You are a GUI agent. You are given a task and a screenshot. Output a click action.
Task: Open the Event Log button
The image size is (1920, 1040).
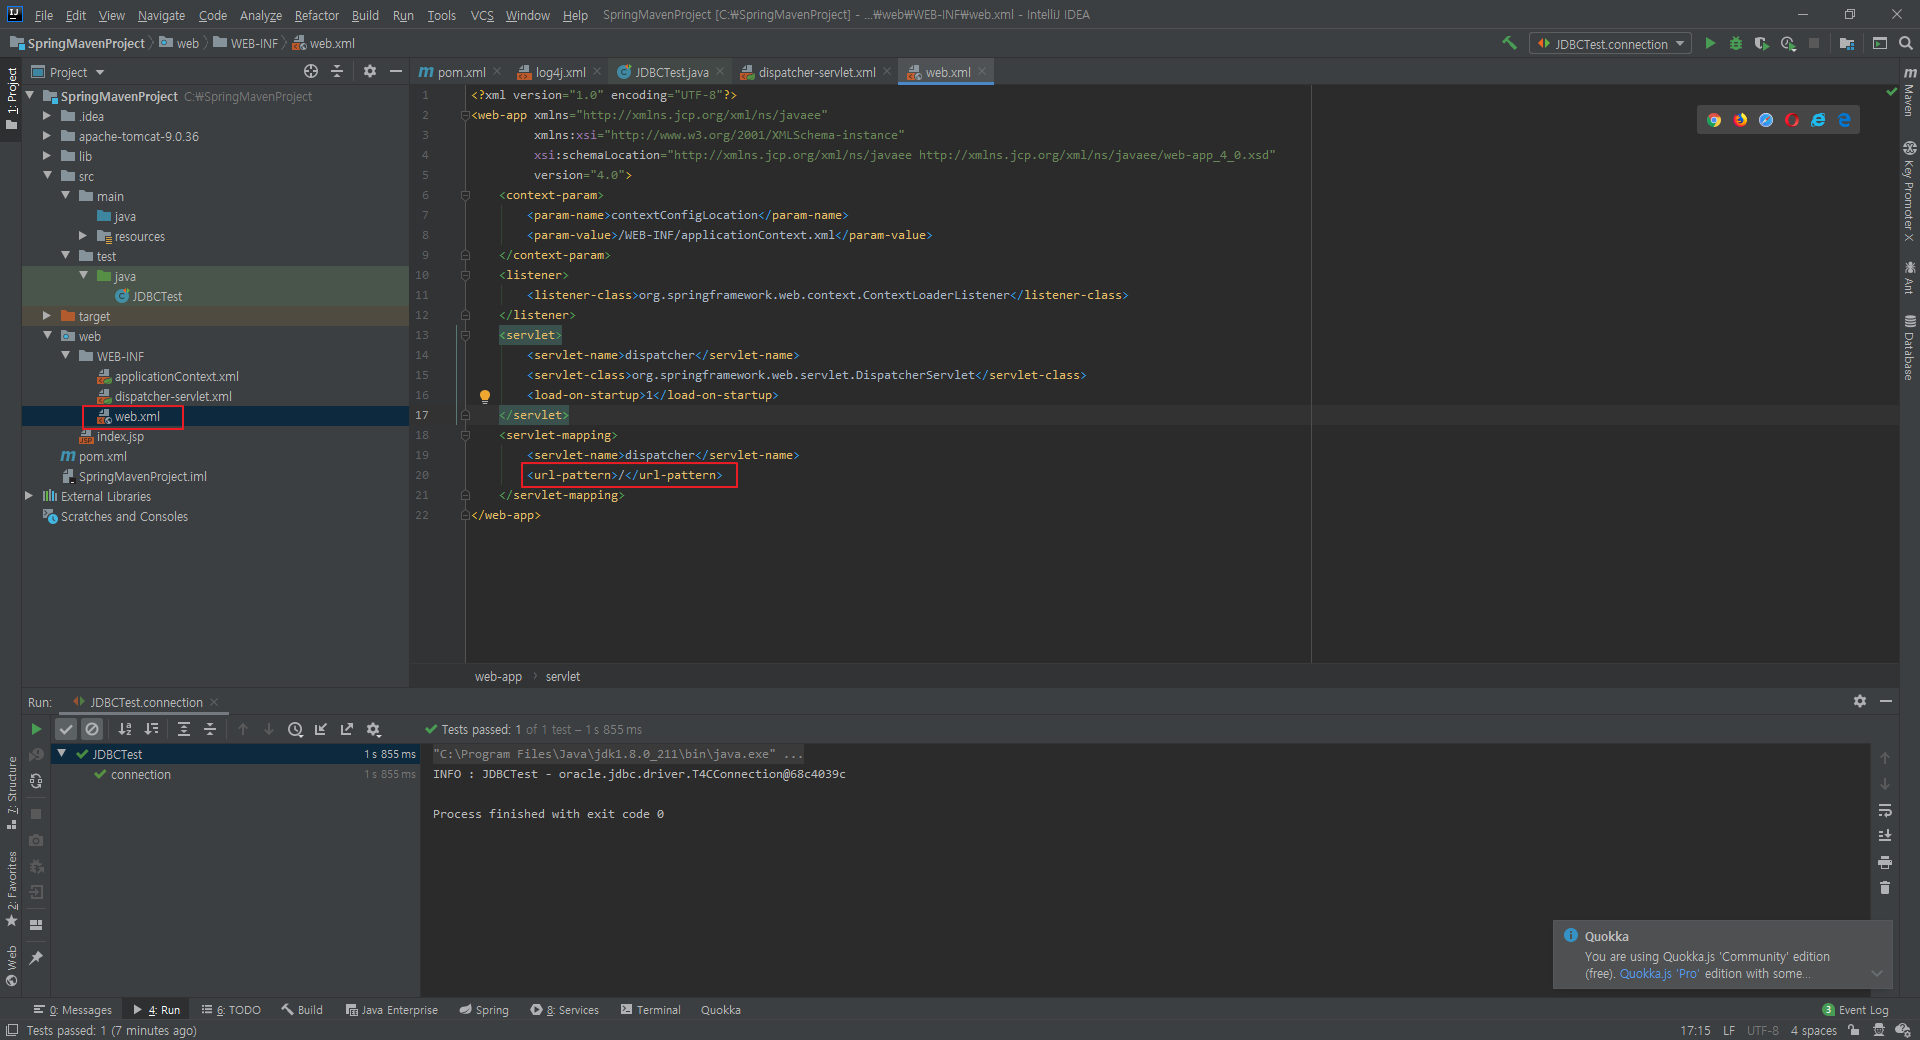coord(1855,1010)
